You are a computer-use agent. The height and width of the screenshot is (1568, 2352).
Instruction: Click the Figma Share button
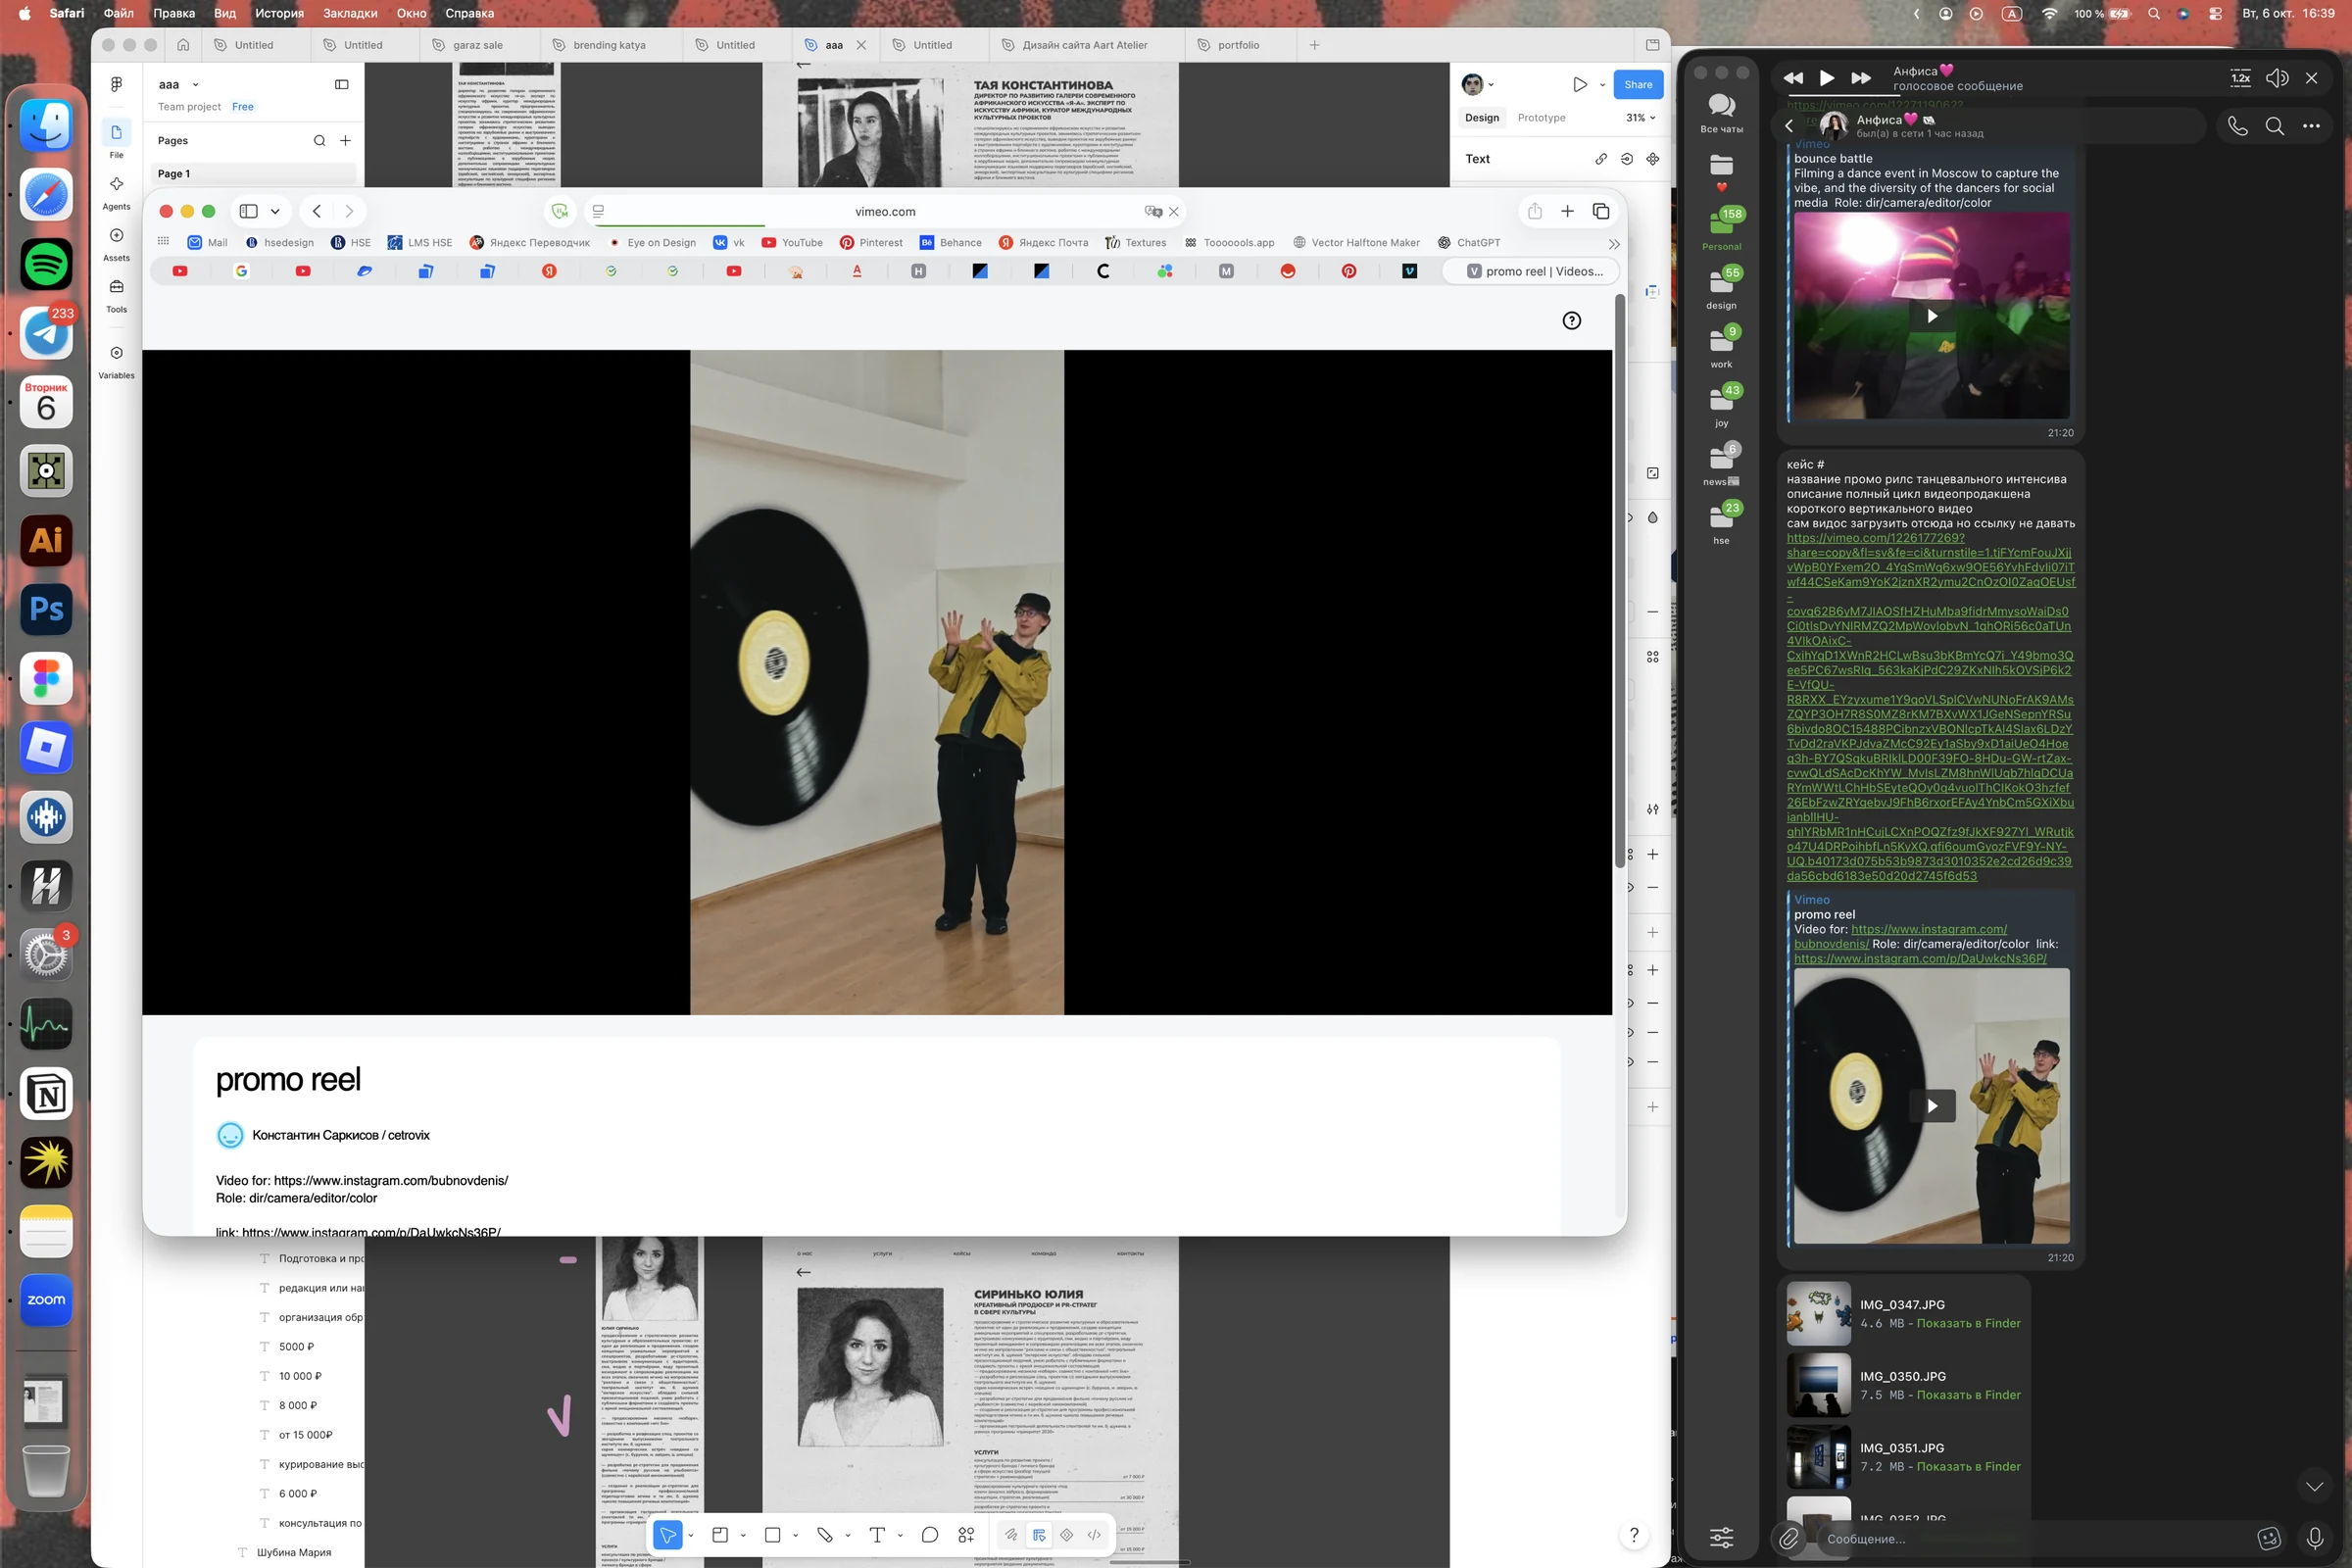click(x=1638, y=85)
